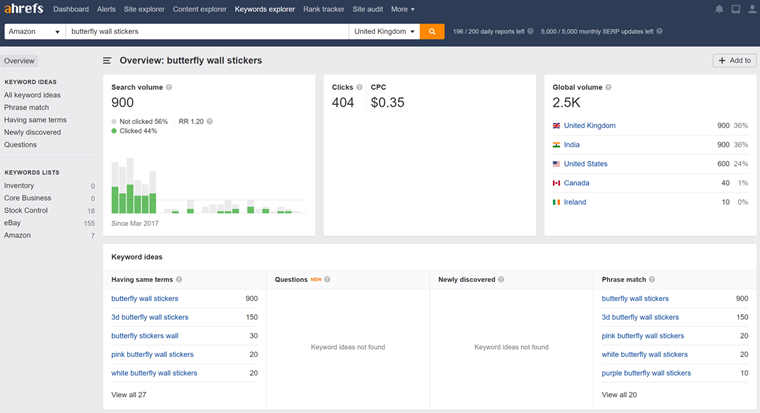Image resolution: width=760 pixels, height=413 pixels.
Task: Open Having same terms in sidebar
Action: point(35,120)
